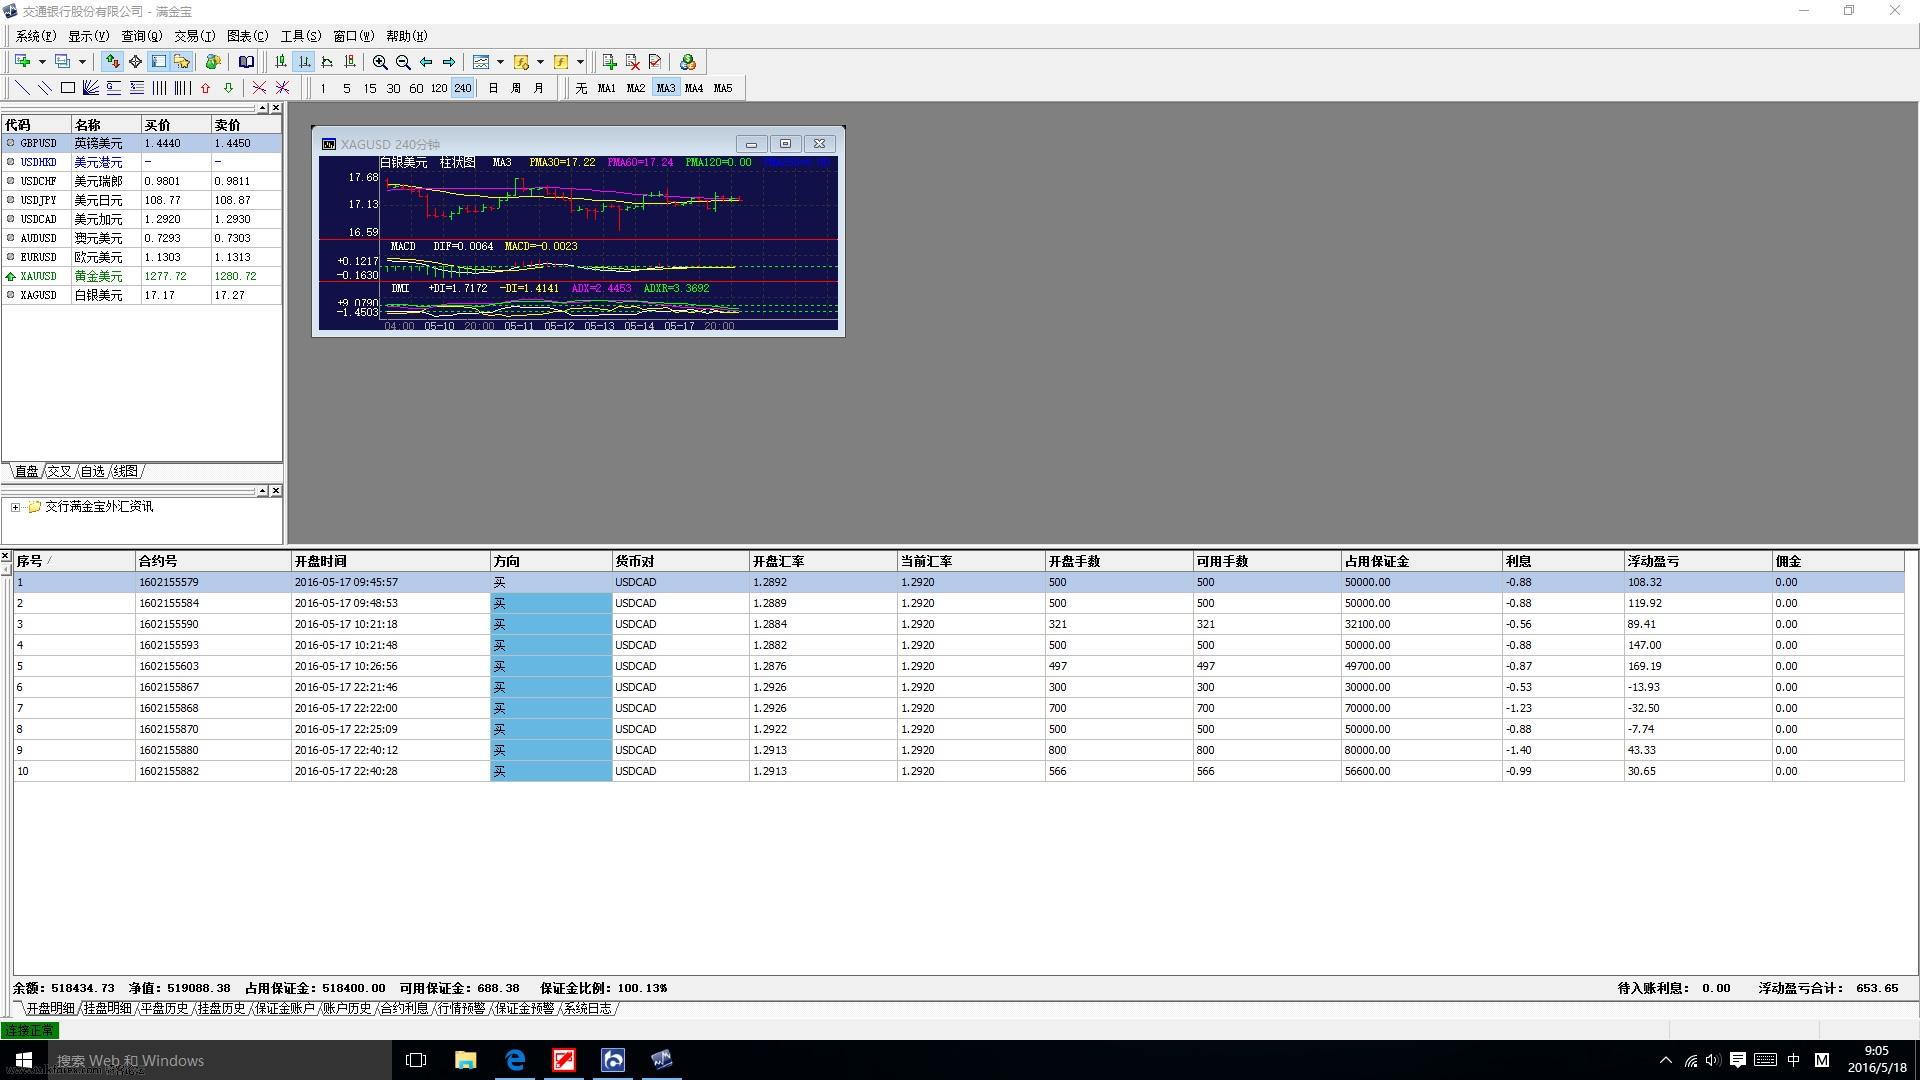Switch to the 自选 tab in quotes panel
Image resolution: width=1920 pixels, height=1080 pixels.
pos(92,471)
